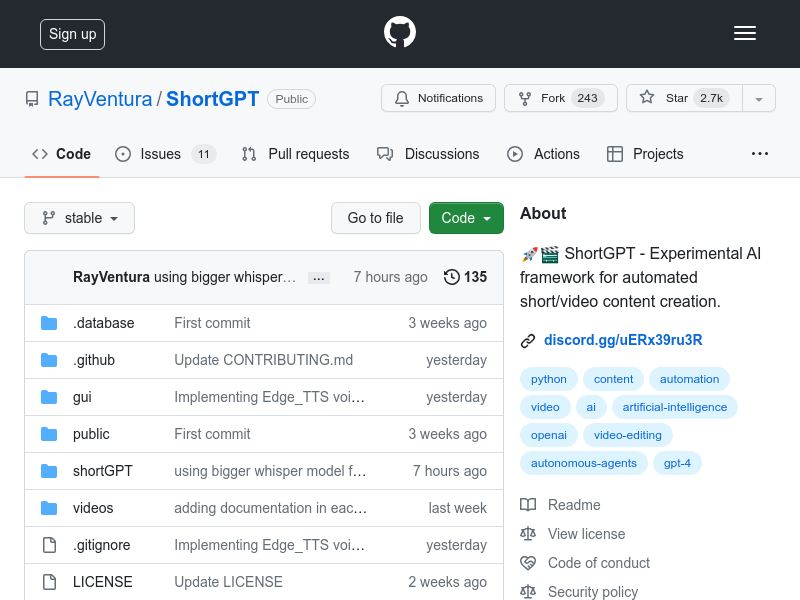800x600 pixels.
Task: Click the LICENSE file icon
Action: 49,582
